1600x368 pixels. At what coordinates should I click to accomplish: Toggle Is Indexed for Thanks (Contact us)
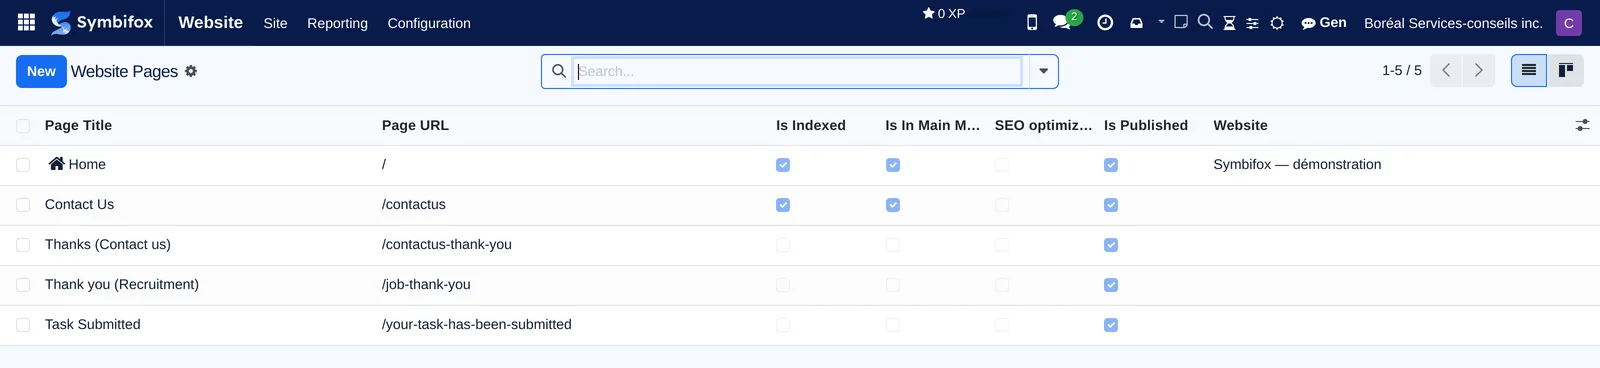tap(783, 245)
